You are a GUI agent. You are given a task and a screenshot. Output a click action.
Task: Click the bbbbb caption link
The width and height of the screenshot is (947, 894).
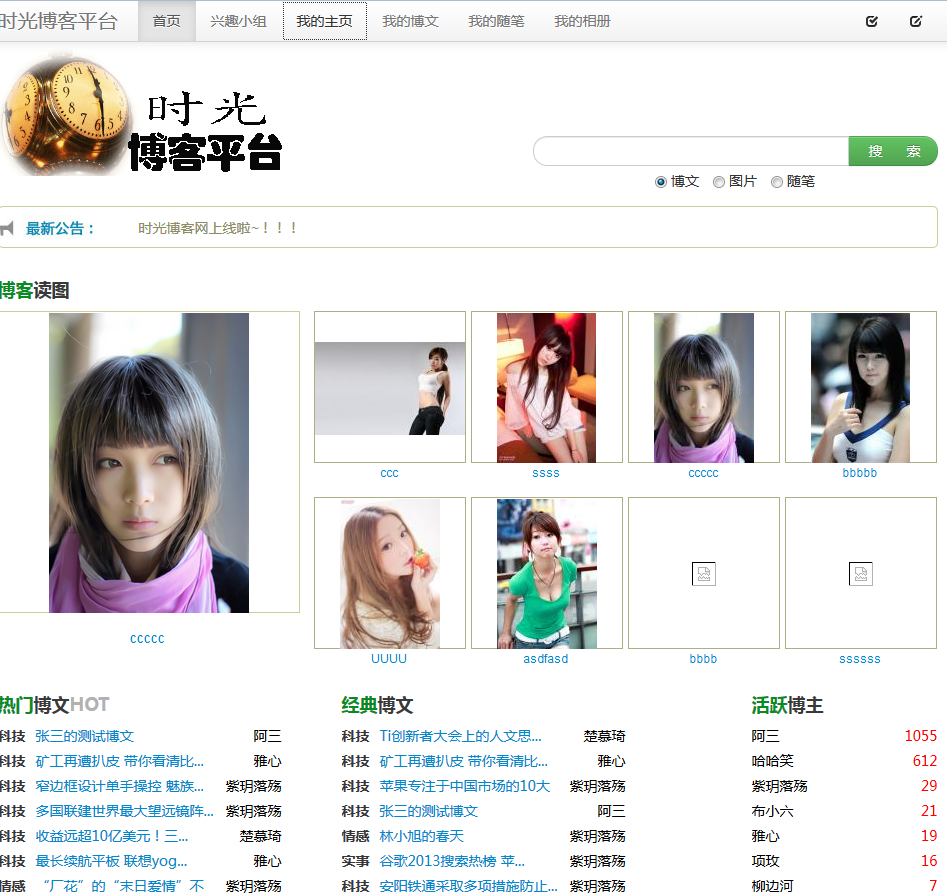(x=860, y=473)
